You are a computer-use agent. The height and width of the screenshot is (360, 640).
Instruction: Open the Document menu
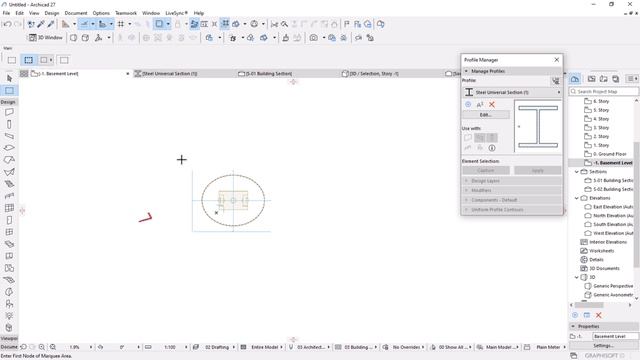[x=76, y=13]
